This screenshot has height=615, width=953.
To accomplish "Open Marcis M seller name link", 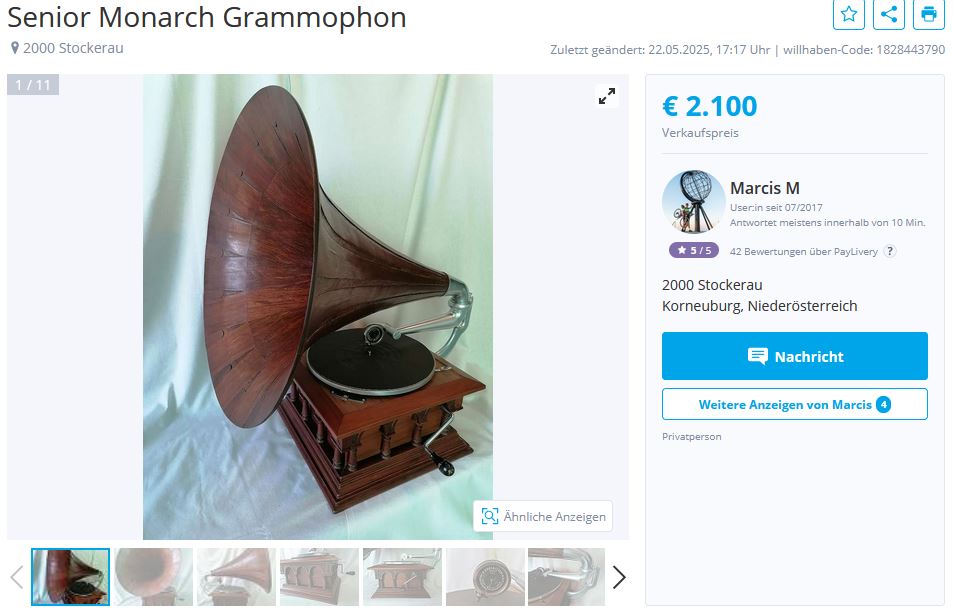I will point(765,188).
